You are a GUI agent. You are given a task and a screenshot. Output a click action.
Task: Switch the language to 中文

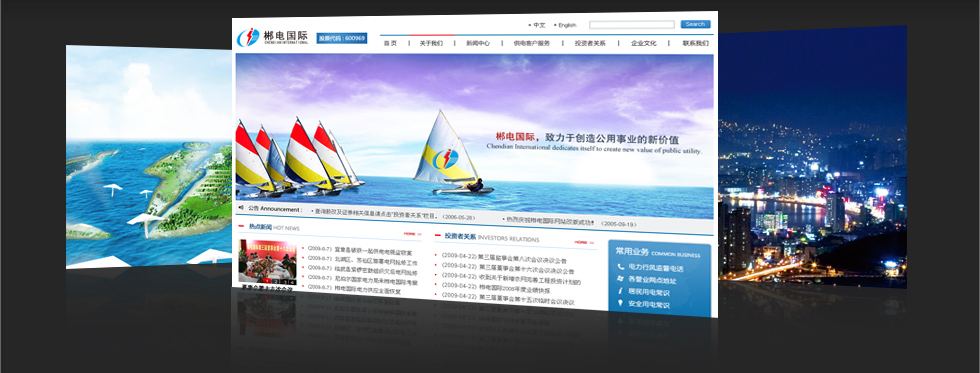[x=539, y=26]
